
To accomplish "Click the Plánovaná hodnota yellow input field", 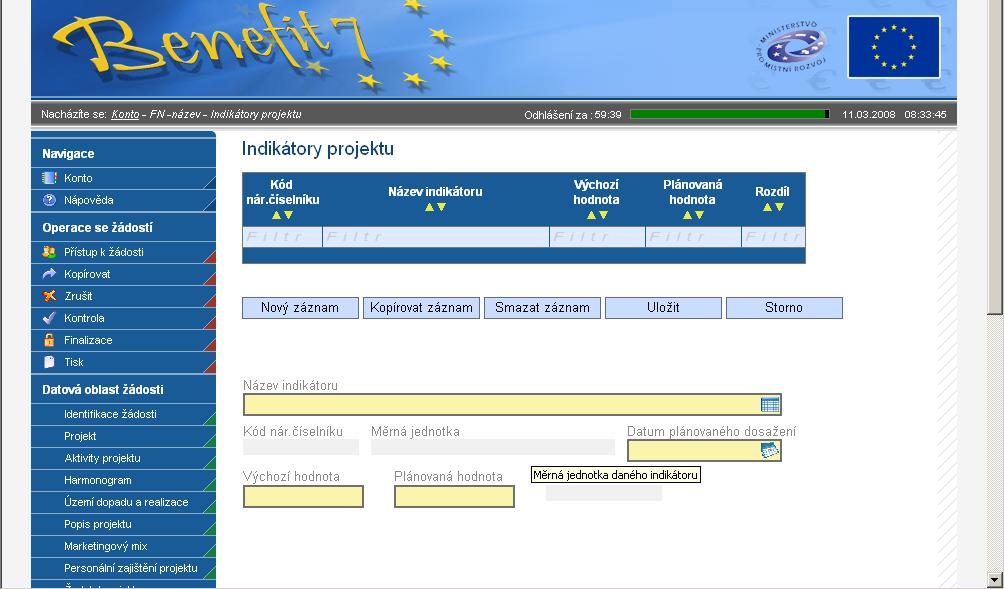I will 454,497.
